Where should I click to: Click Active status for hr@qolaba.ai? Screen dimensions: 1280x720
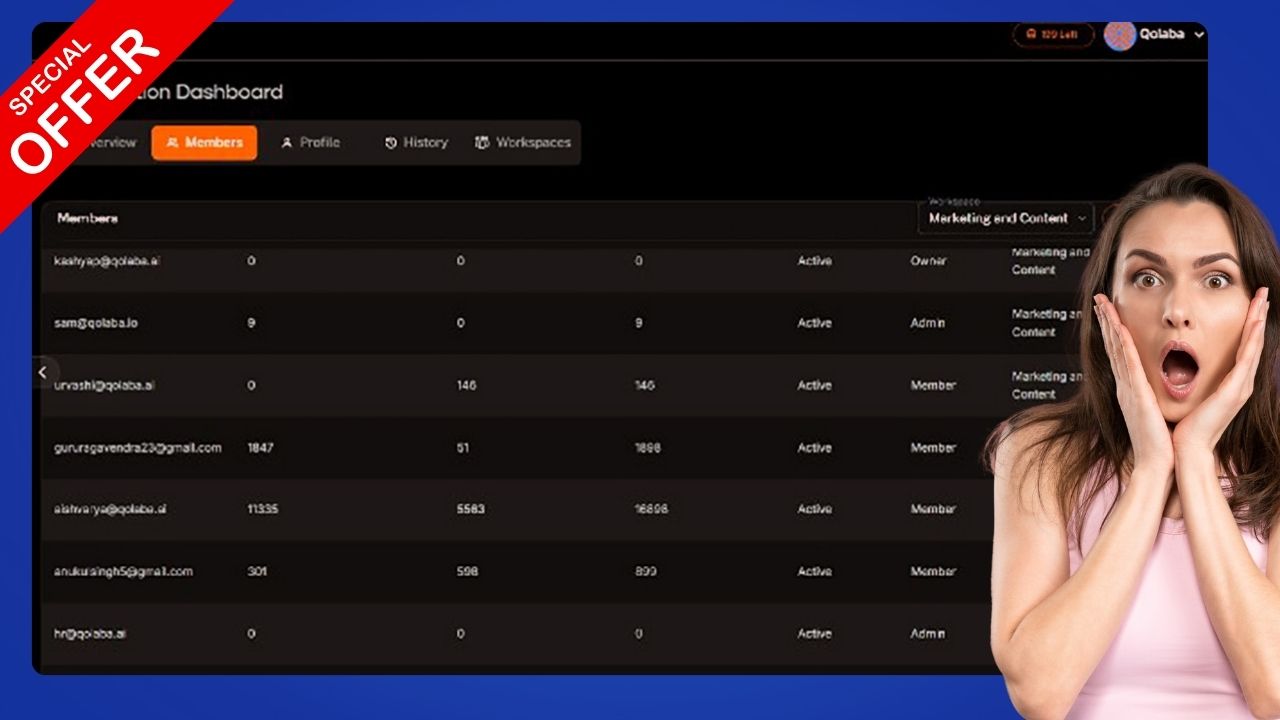tap(814, 634)
